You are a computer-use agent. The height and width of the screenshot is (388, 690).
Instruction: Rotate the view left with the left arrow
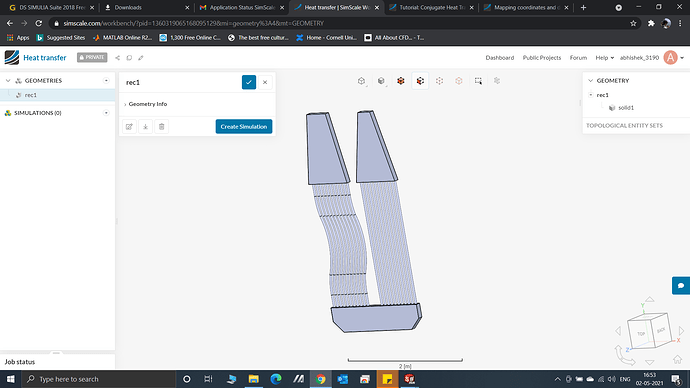click(618, 331)
